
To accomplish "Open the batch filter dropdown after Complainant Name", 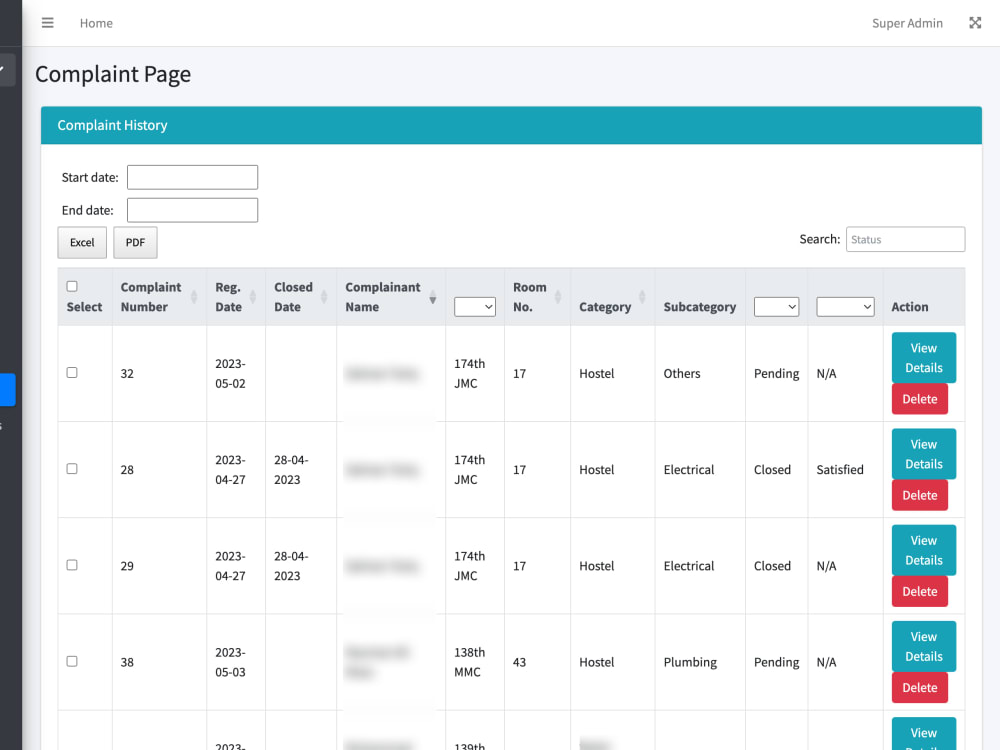I will 474,307.
